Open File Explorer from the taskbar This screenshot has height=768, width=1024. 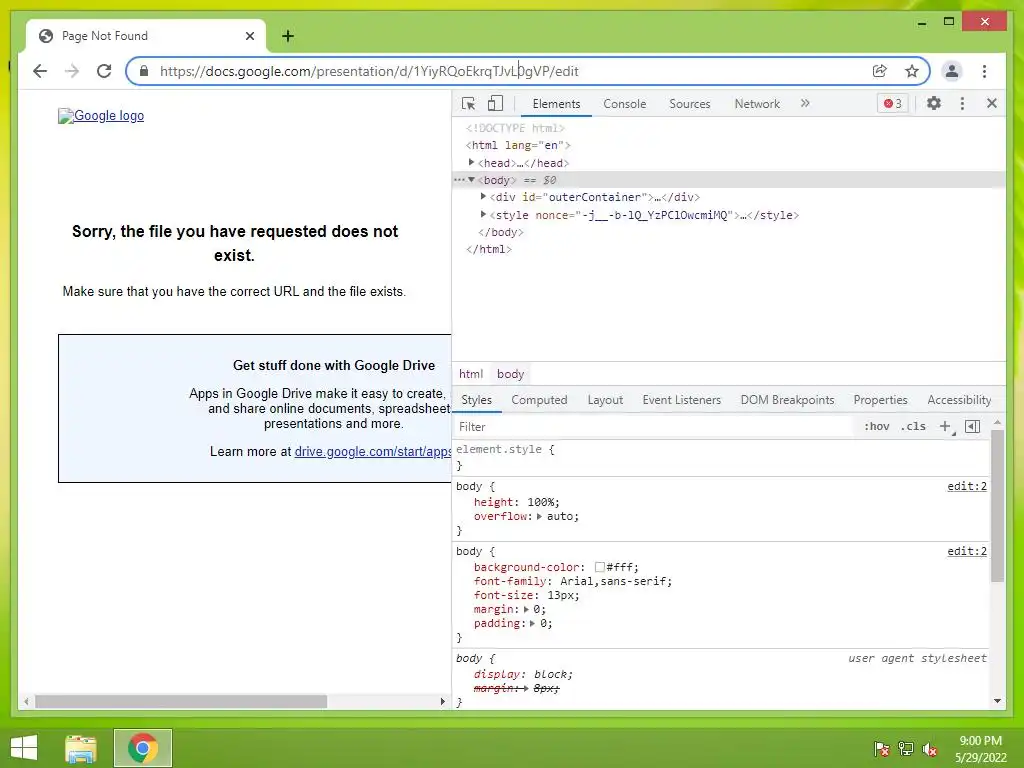(x=81, y=748)
